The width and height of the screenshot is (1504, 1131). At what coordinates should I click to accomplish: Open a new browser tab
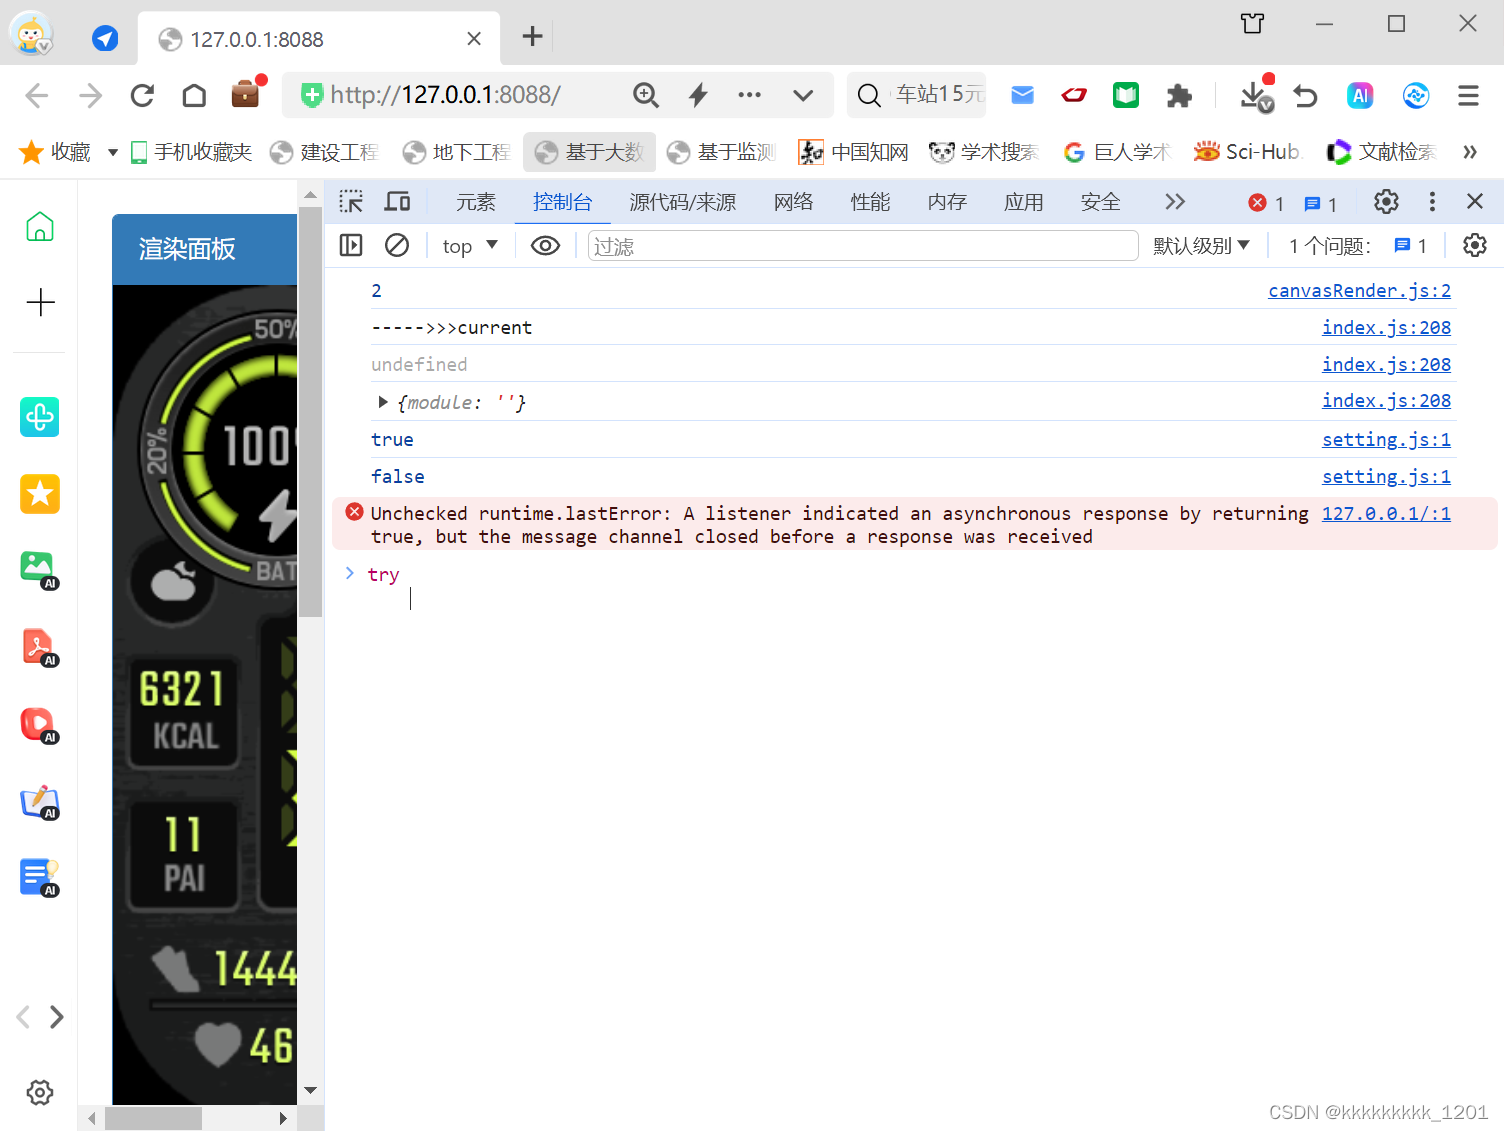click(533, 37)
